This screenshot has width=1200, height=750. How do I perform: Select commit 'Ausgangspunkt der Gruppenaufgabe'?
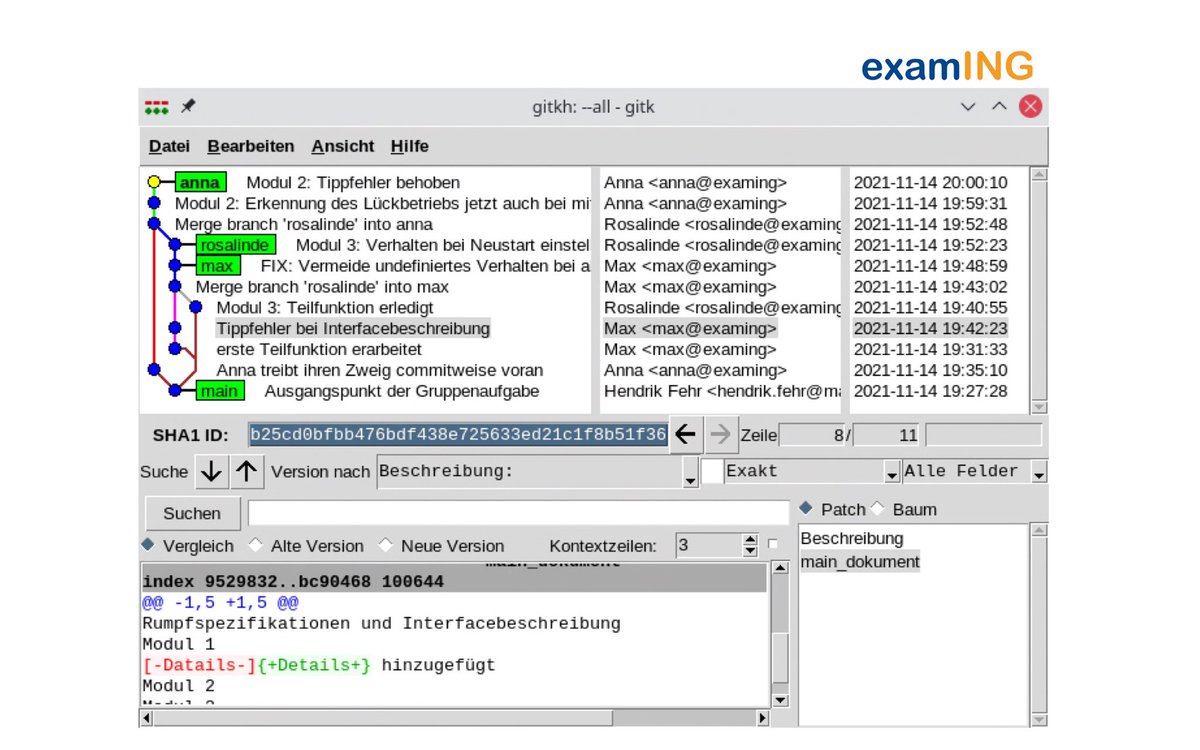coord(402,391)
